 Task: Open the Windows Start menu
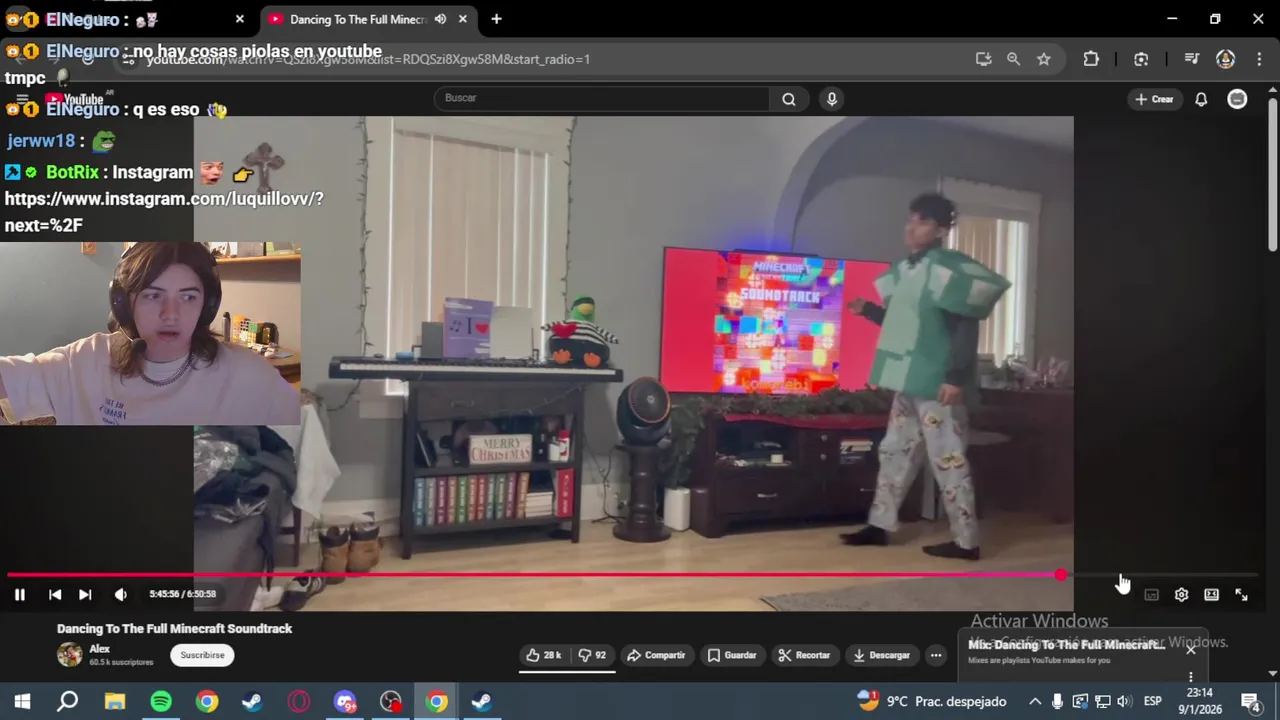tap(22, 701)
